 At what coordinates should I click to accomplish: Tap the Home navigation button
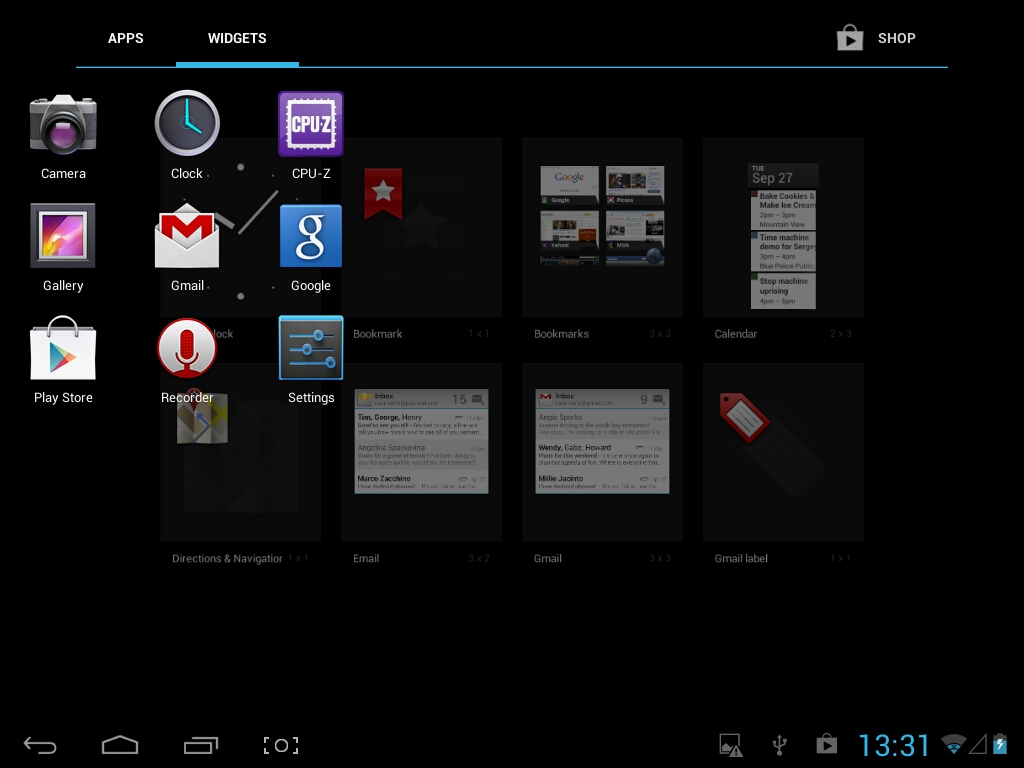(x=120, y=745)
